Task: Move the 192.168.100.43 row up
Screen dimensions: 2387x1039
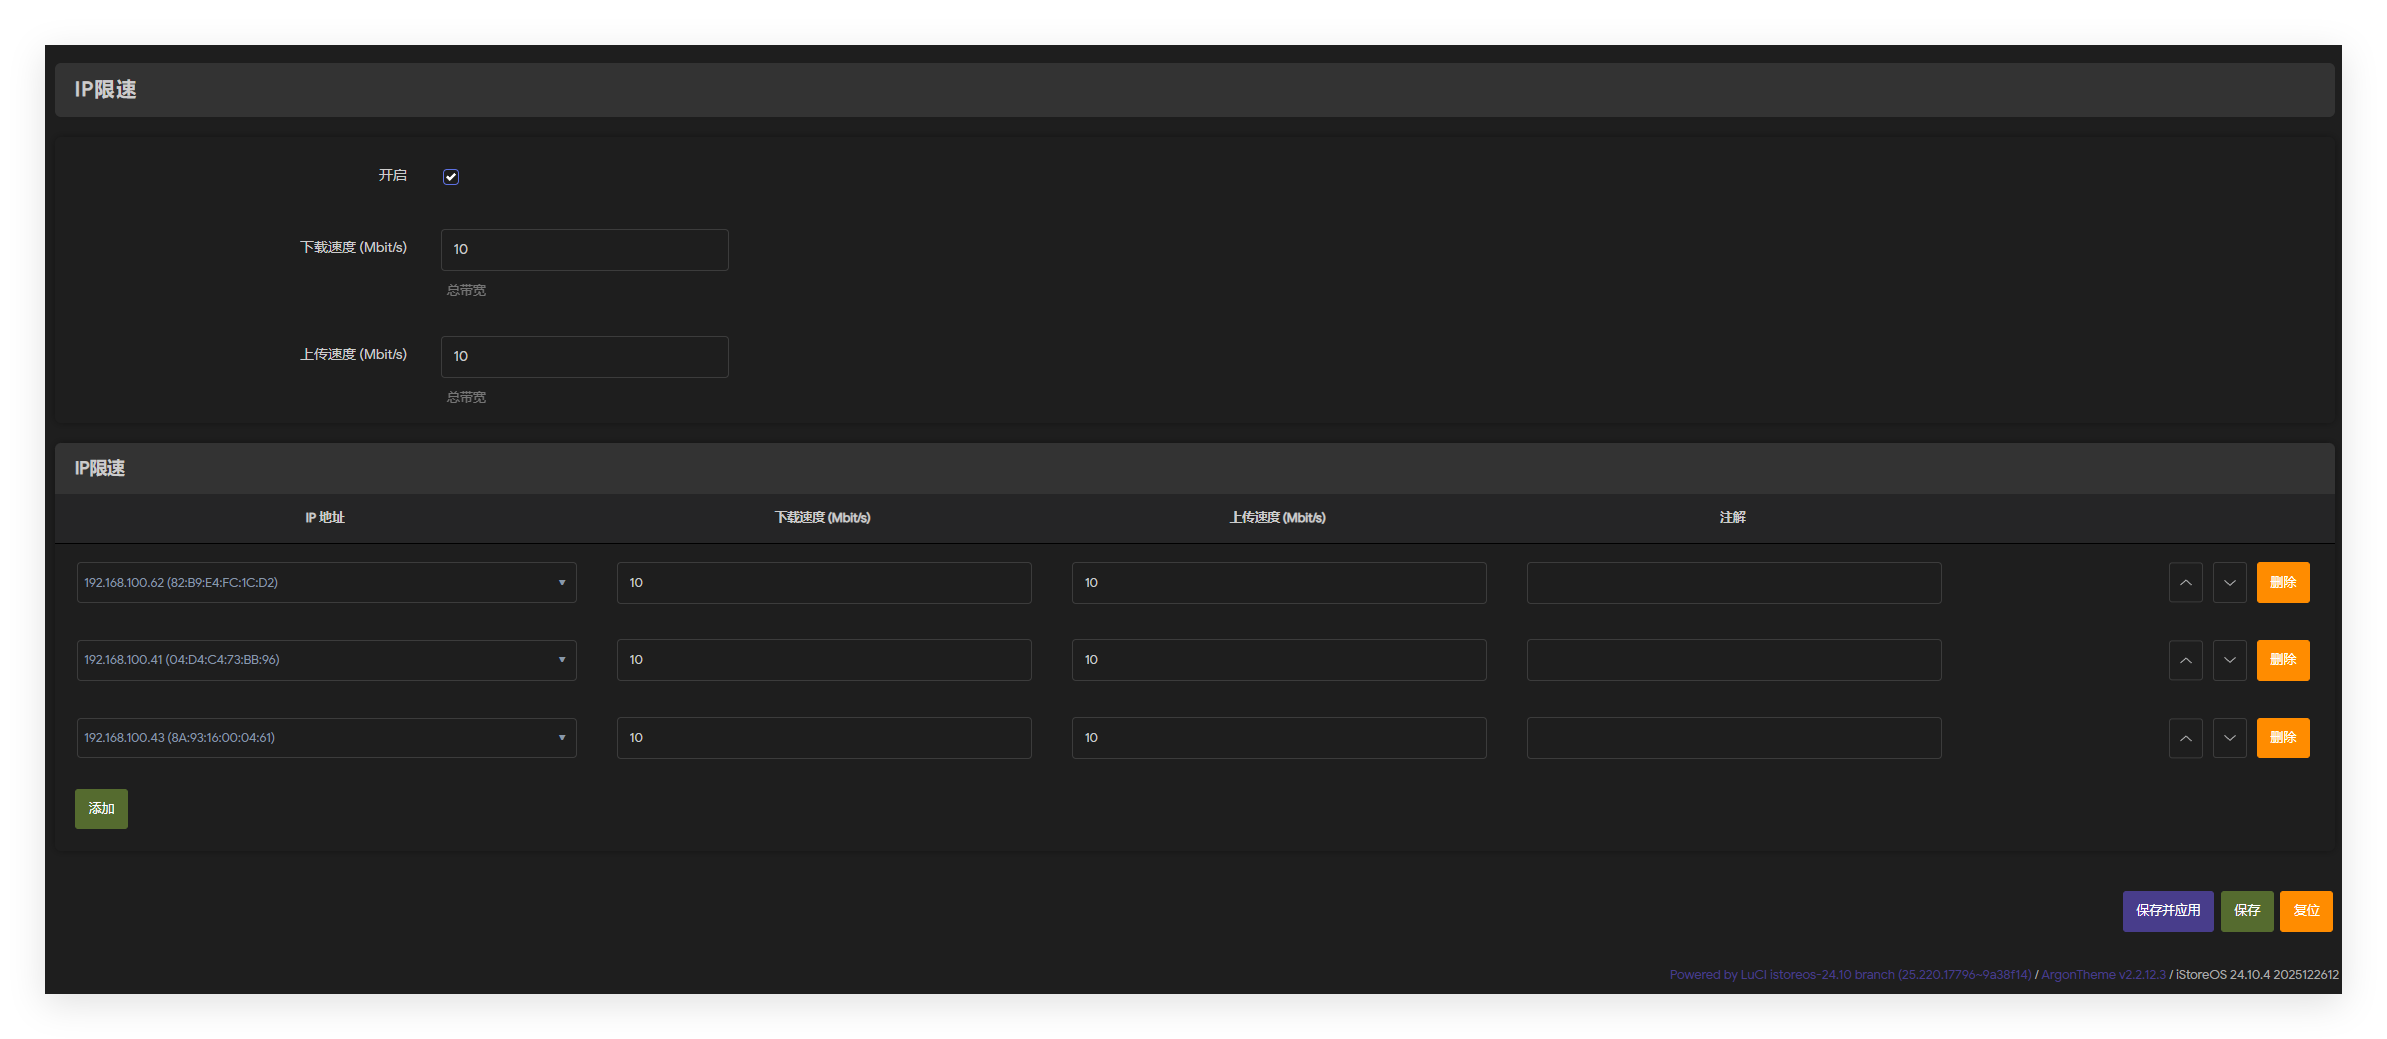Action: (x=2185, y=738)
